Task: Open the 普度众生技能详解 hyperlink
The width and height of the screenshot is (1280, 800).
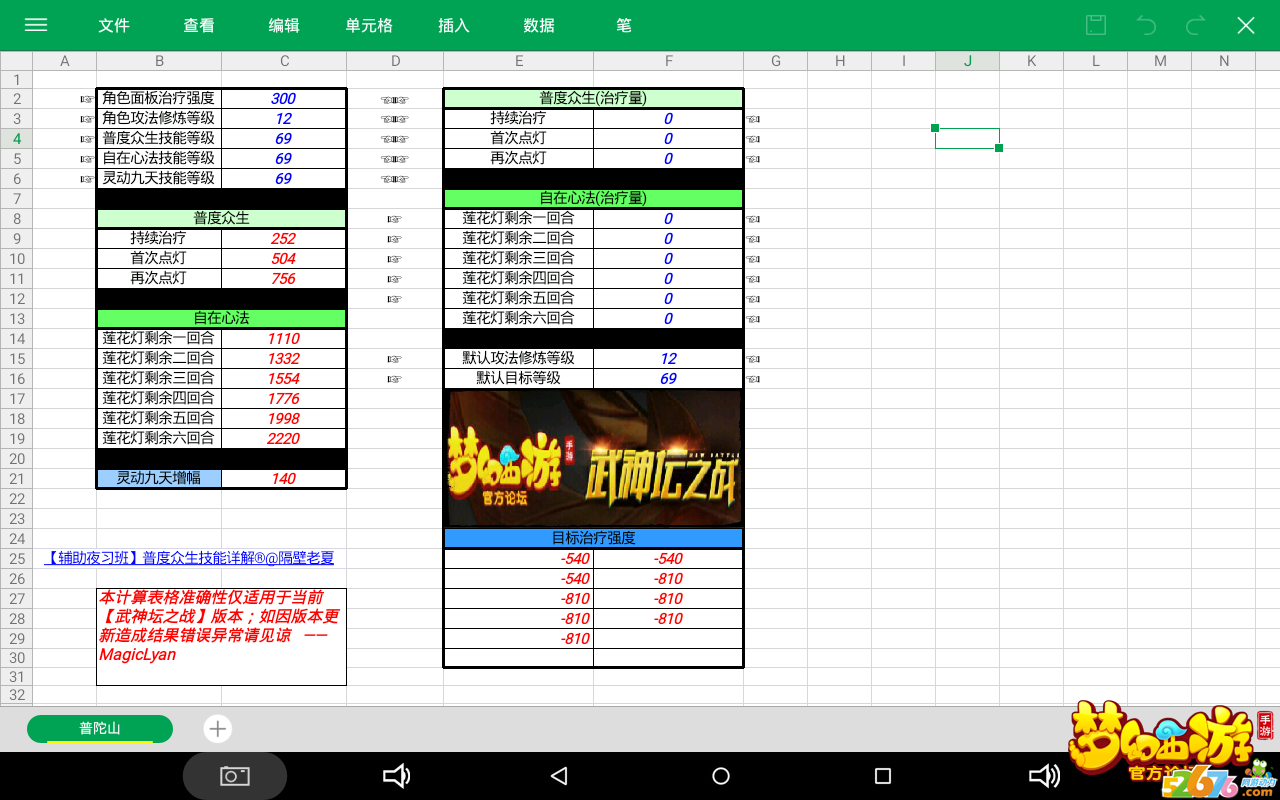Action: tap(190, 558)
